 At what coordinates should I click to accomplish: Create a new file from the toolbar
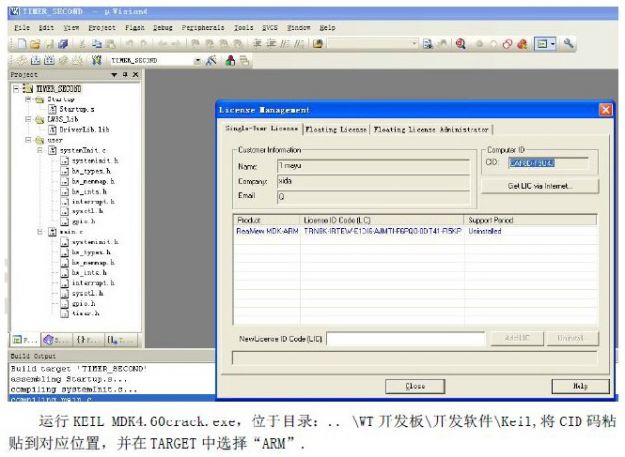coord(22,44)
